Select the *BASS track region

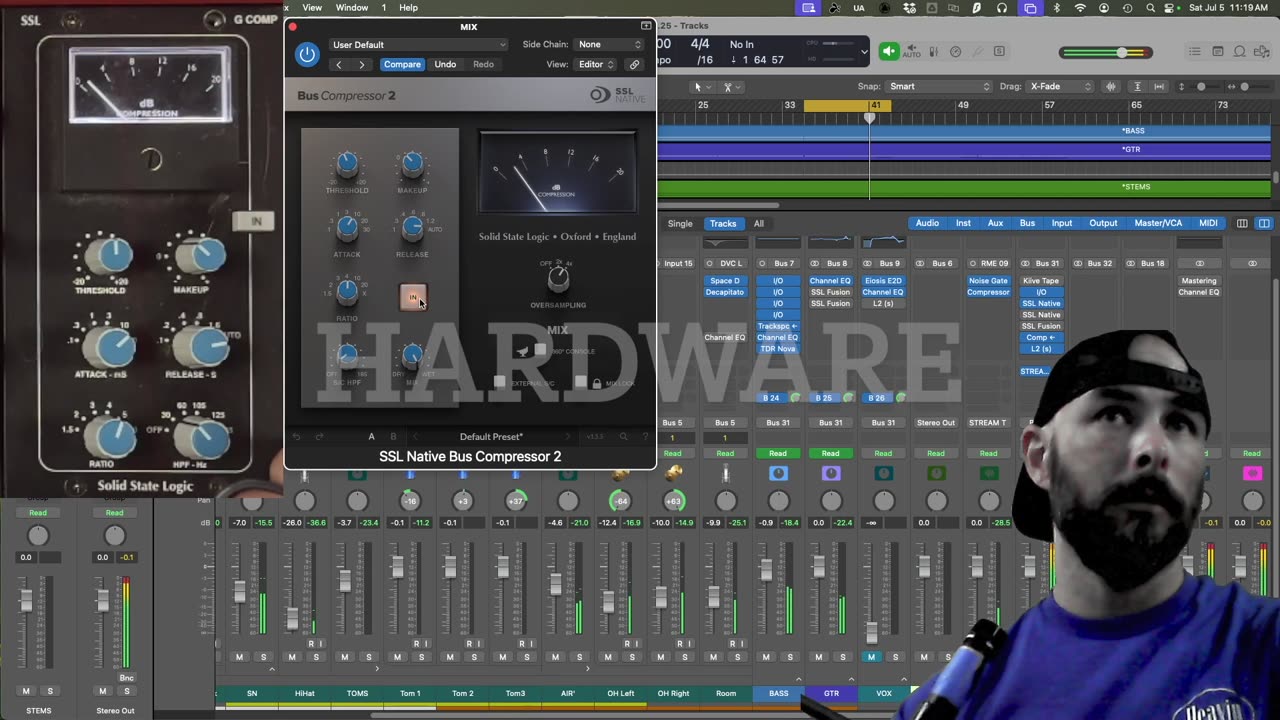point(964,131)
